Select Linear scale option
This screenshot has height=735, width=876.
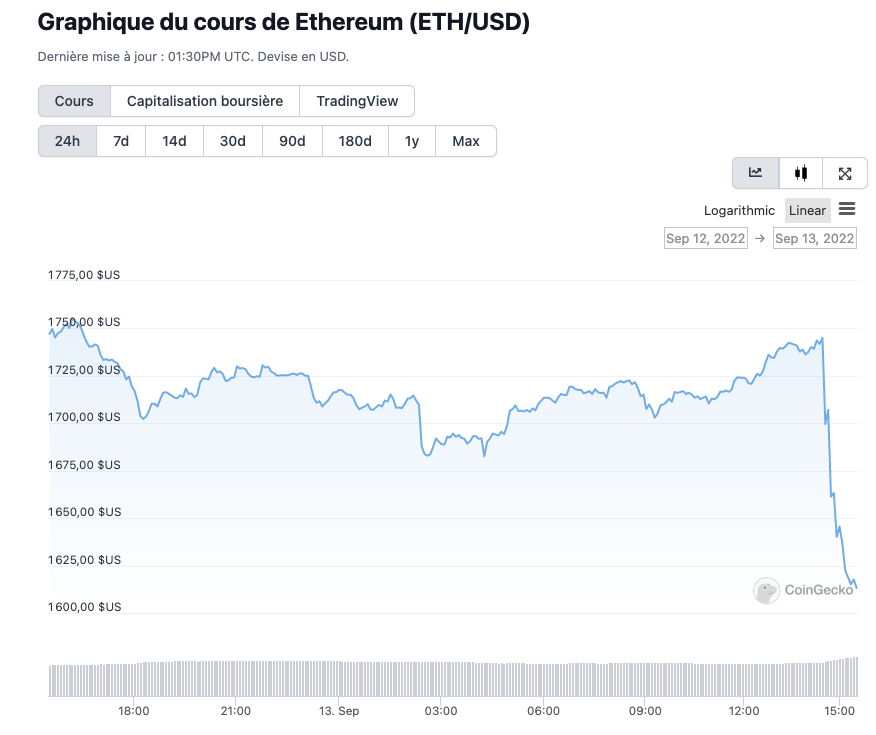point(807,210)
